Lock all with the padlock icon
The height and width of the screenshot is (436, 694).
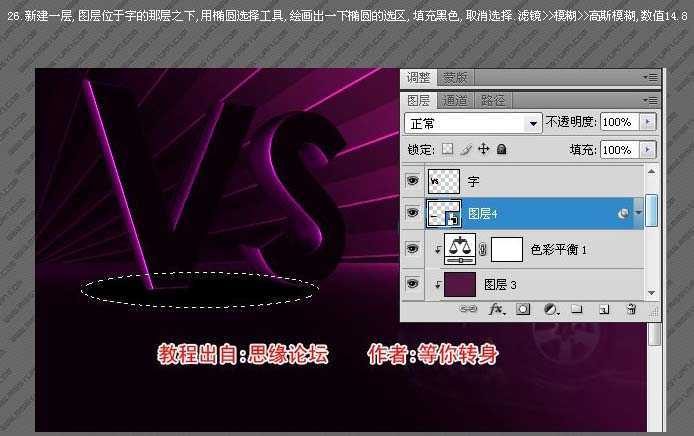click(501, 149)
